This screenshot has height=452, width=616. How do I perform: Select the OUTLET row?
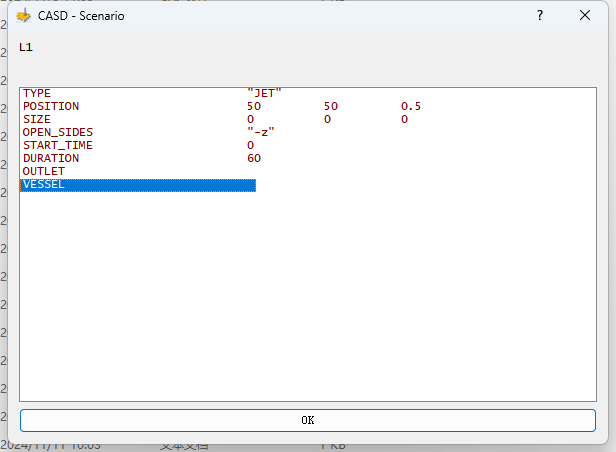click(43, 171)
